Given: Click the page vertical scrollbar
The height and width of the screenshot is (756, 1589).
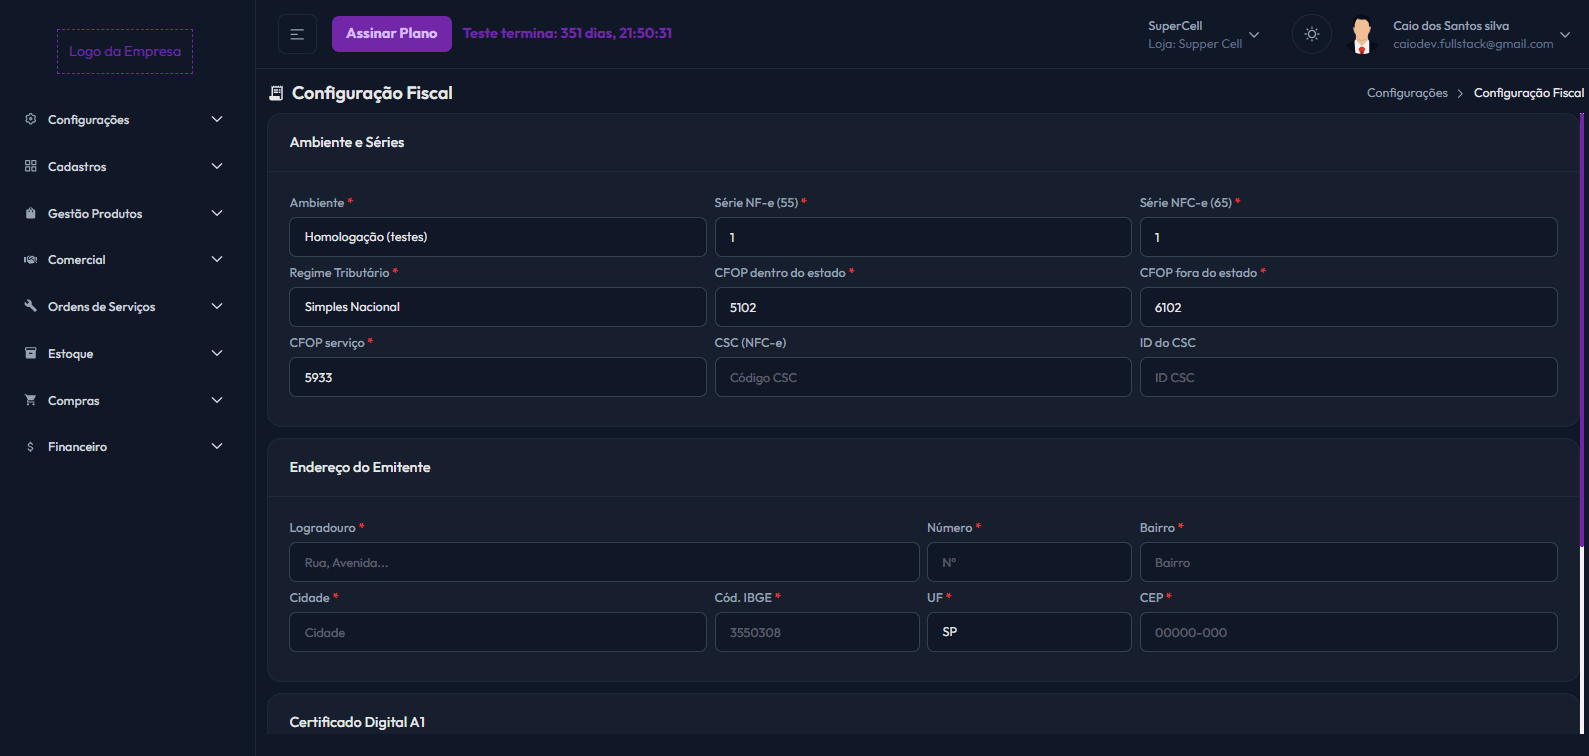Looking at the screenshot, I should click(x=1582, y=330).
